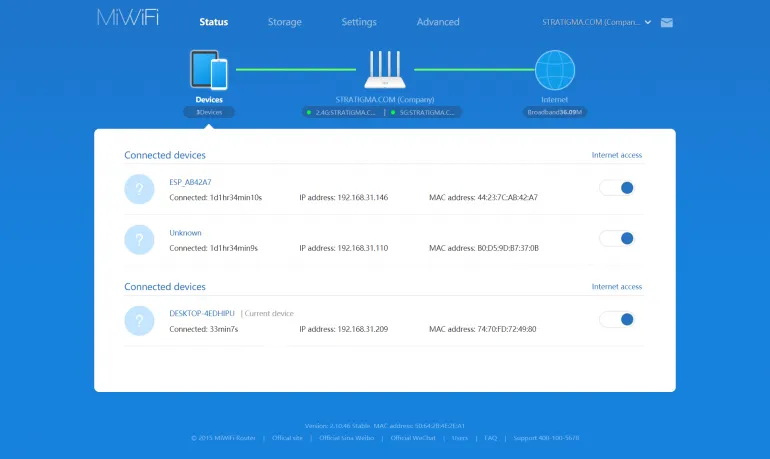Click the Internet globe icon
770x459 pixels.
click(x=555, y=70)
